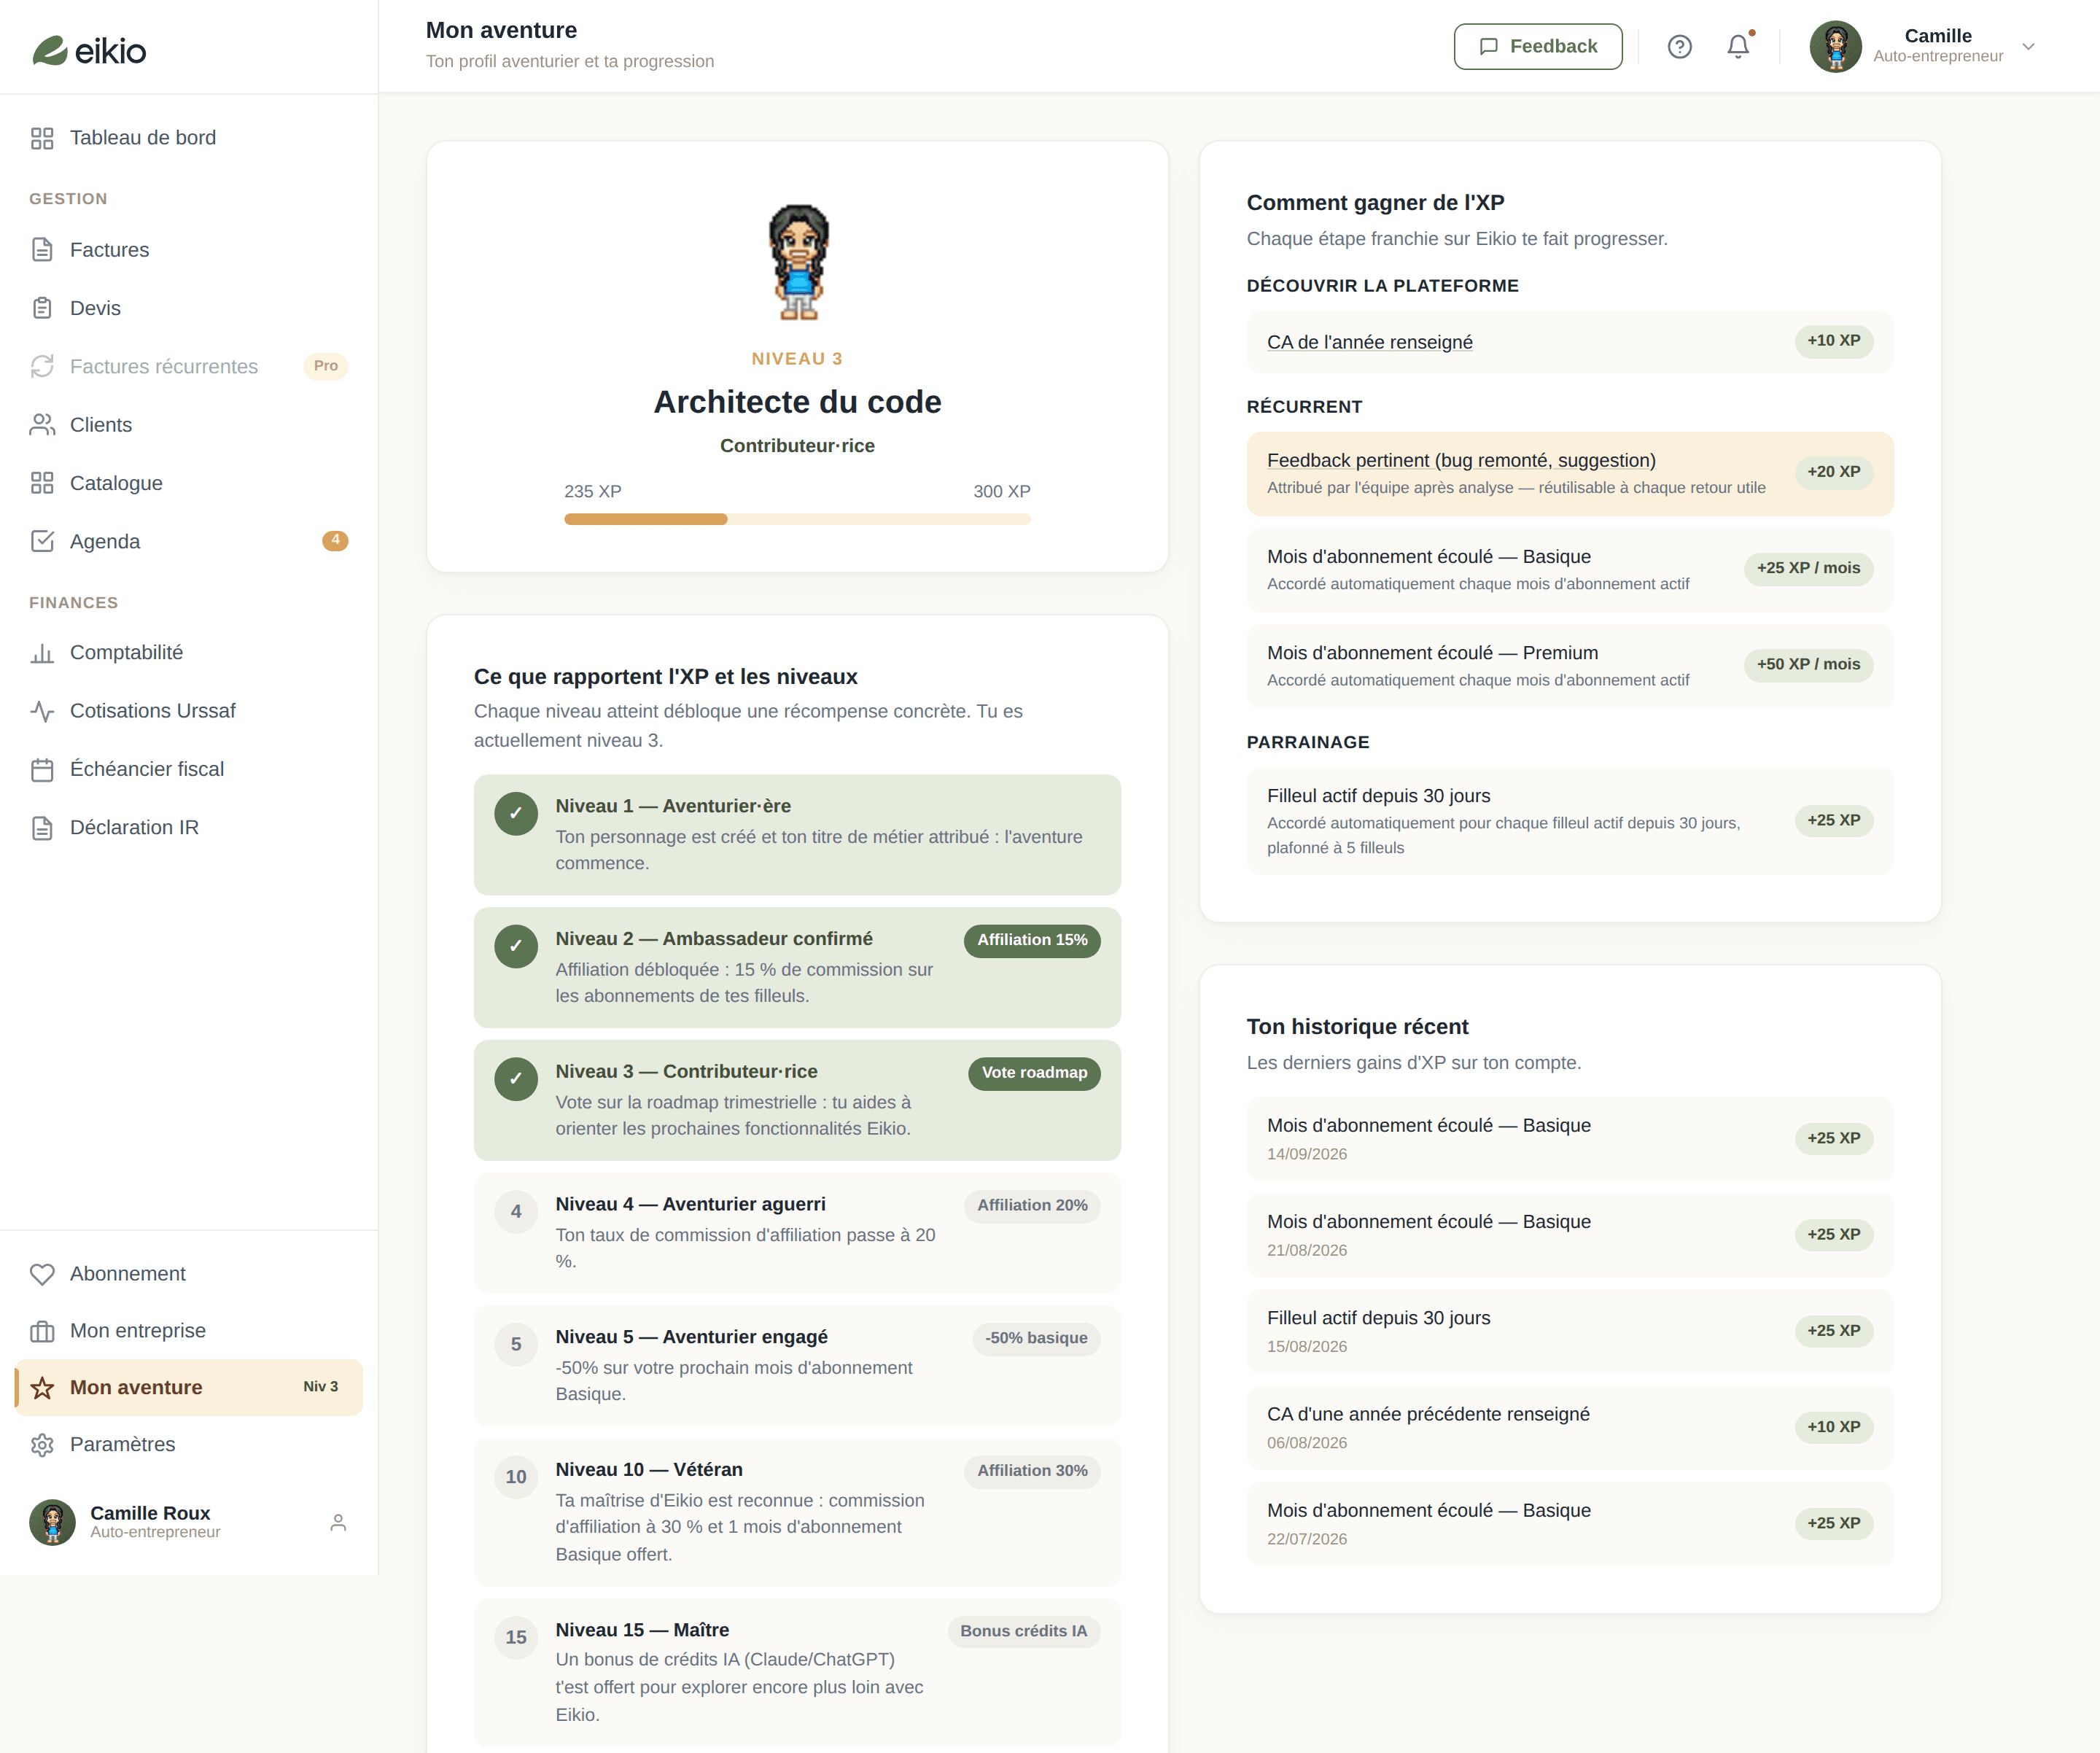2100x1753 pixels.
Task: Click the Cotisations Urssaf pulse icon
Action: (42, 711)
